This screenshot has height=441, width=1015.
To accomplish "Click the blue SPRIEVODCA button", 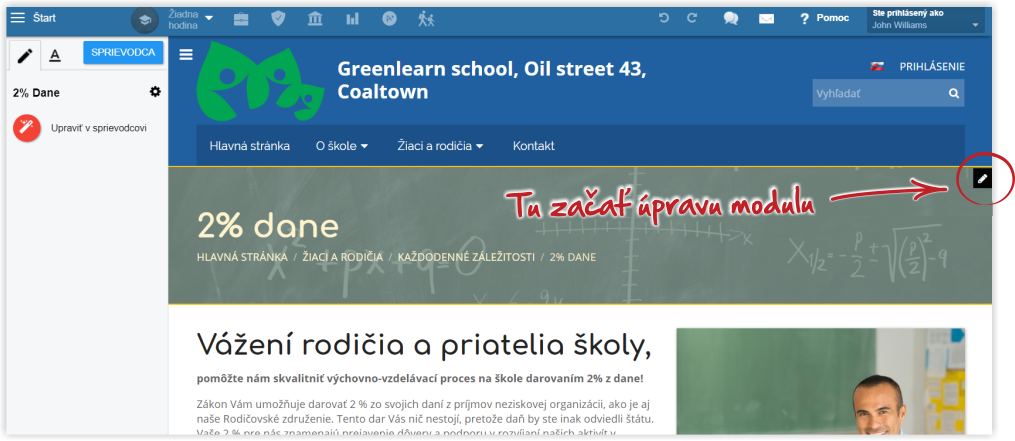I will (x=123, y=54).
